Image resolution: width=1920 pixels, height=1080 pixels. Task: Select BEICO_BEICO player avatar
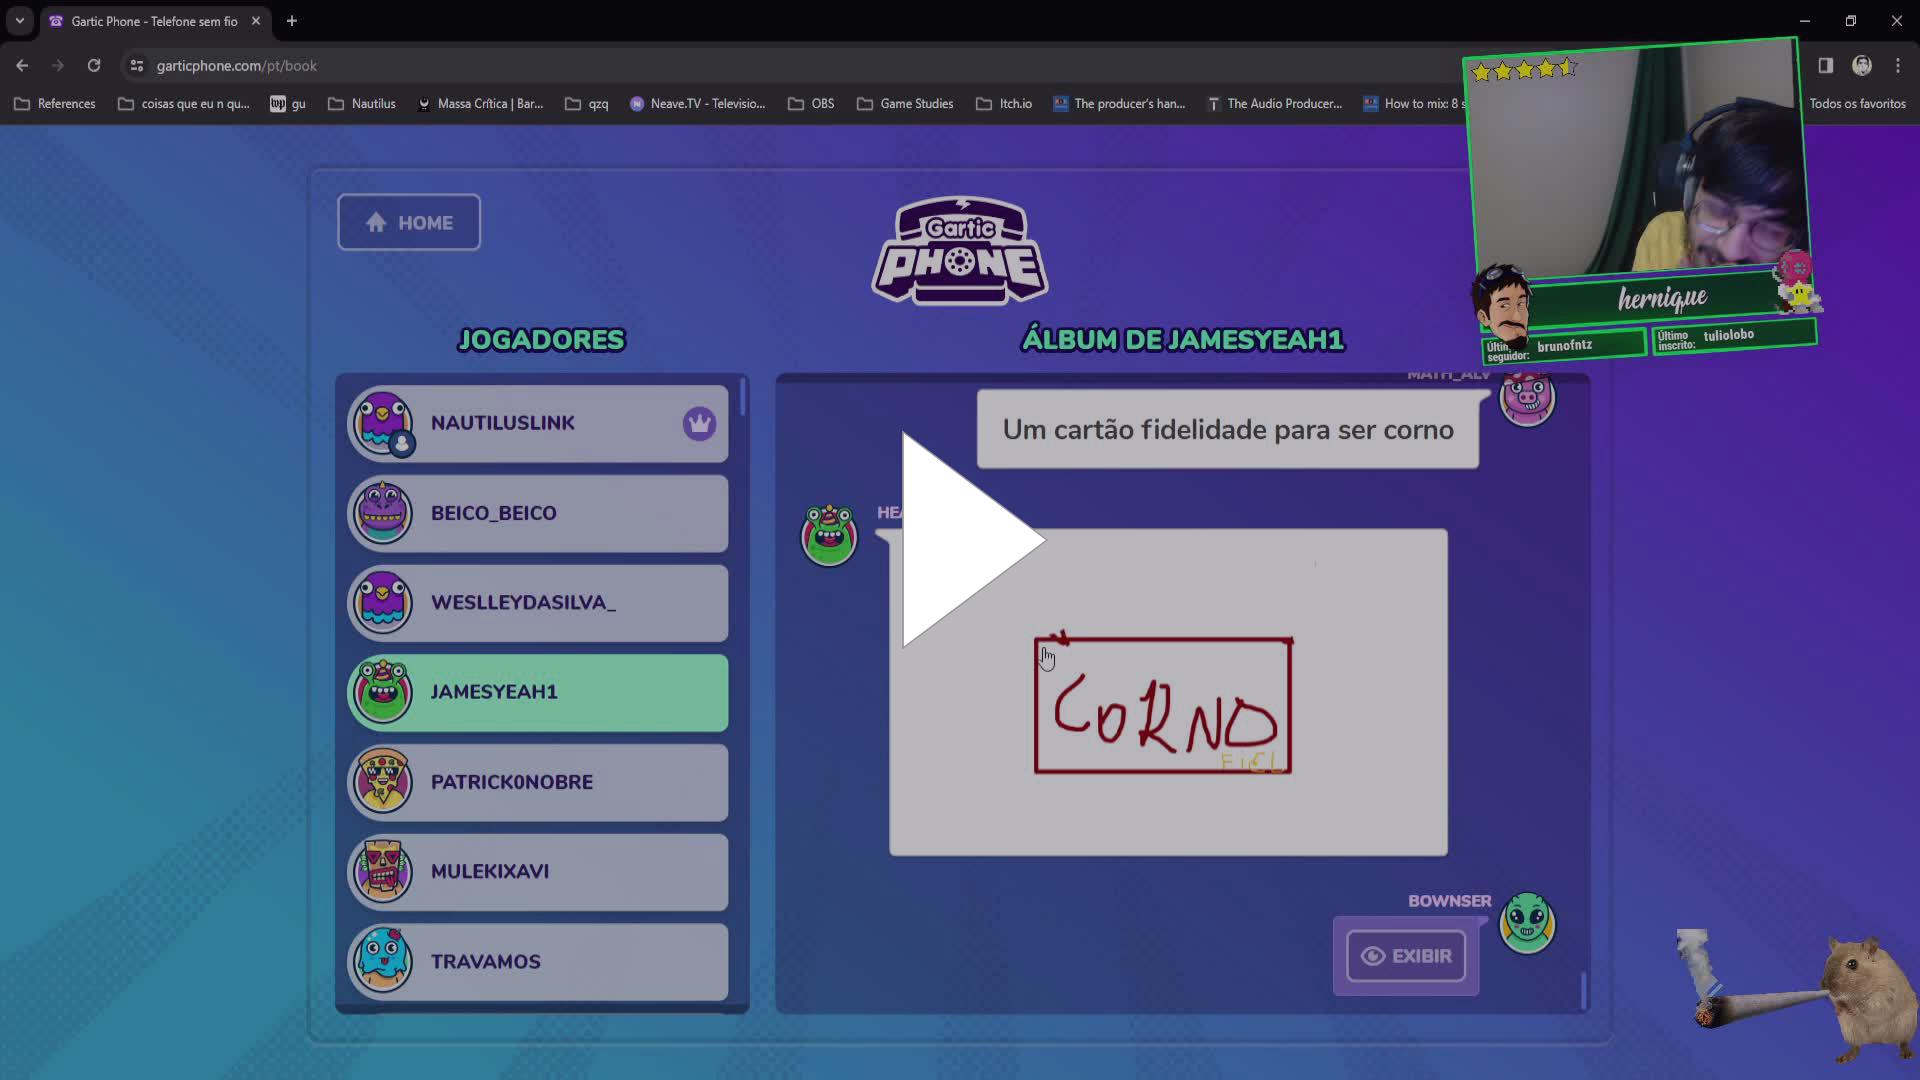[x=382, y=513]
